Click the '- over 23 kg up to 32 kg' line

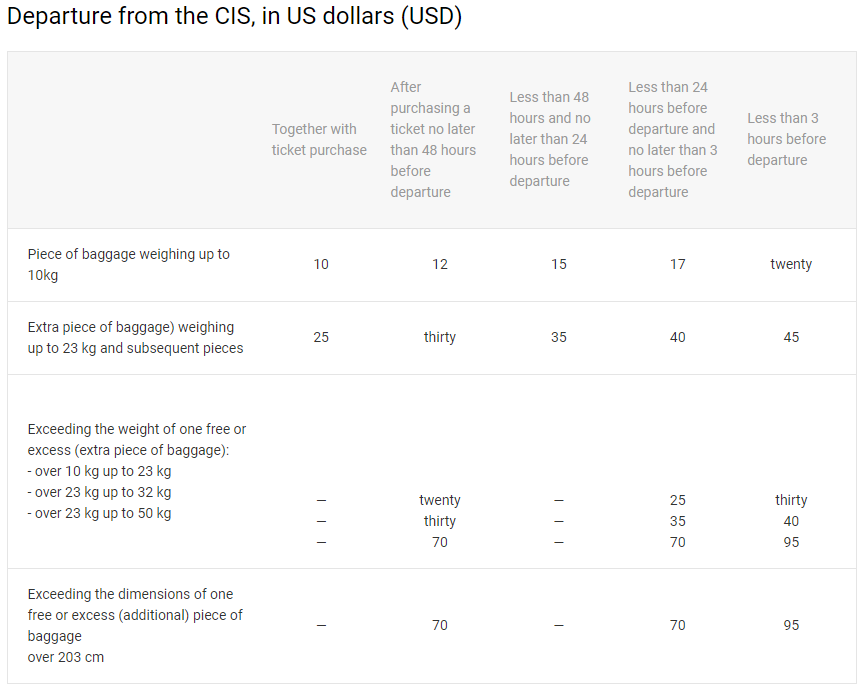click(99, 492)
